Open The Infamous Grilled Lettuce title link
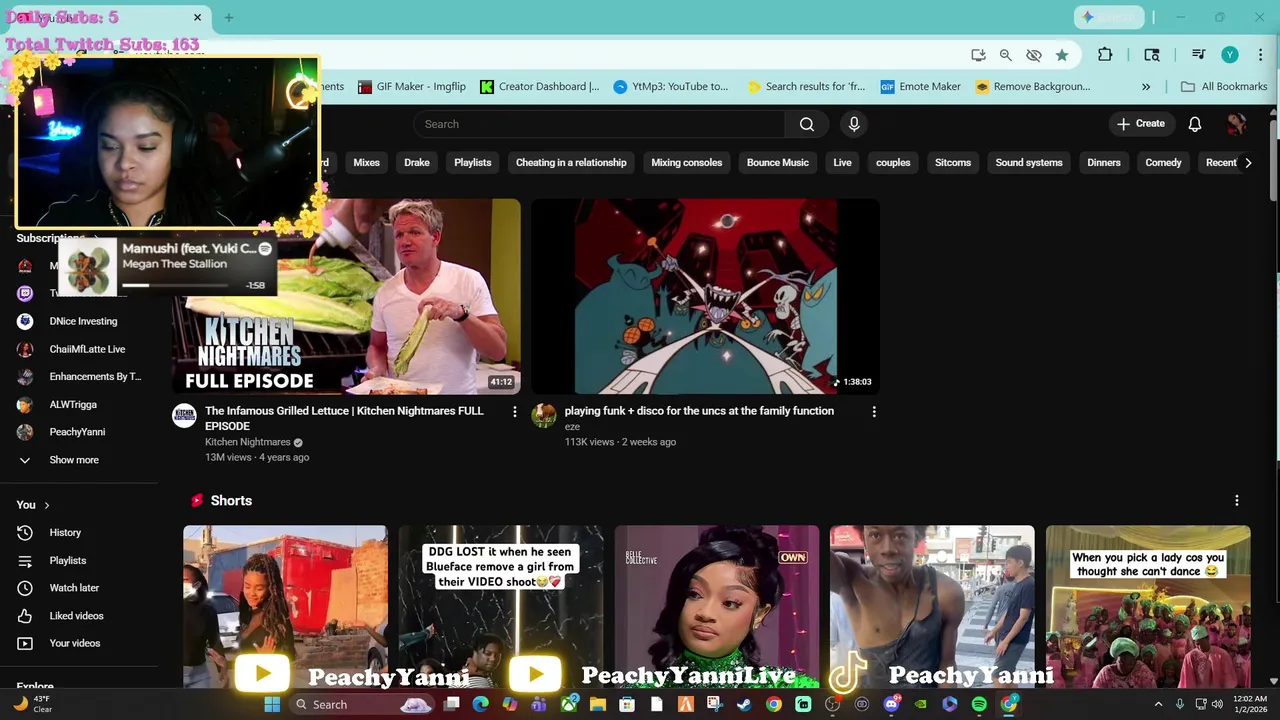Viewport: 1280px width, 720px height. point(344,418)
